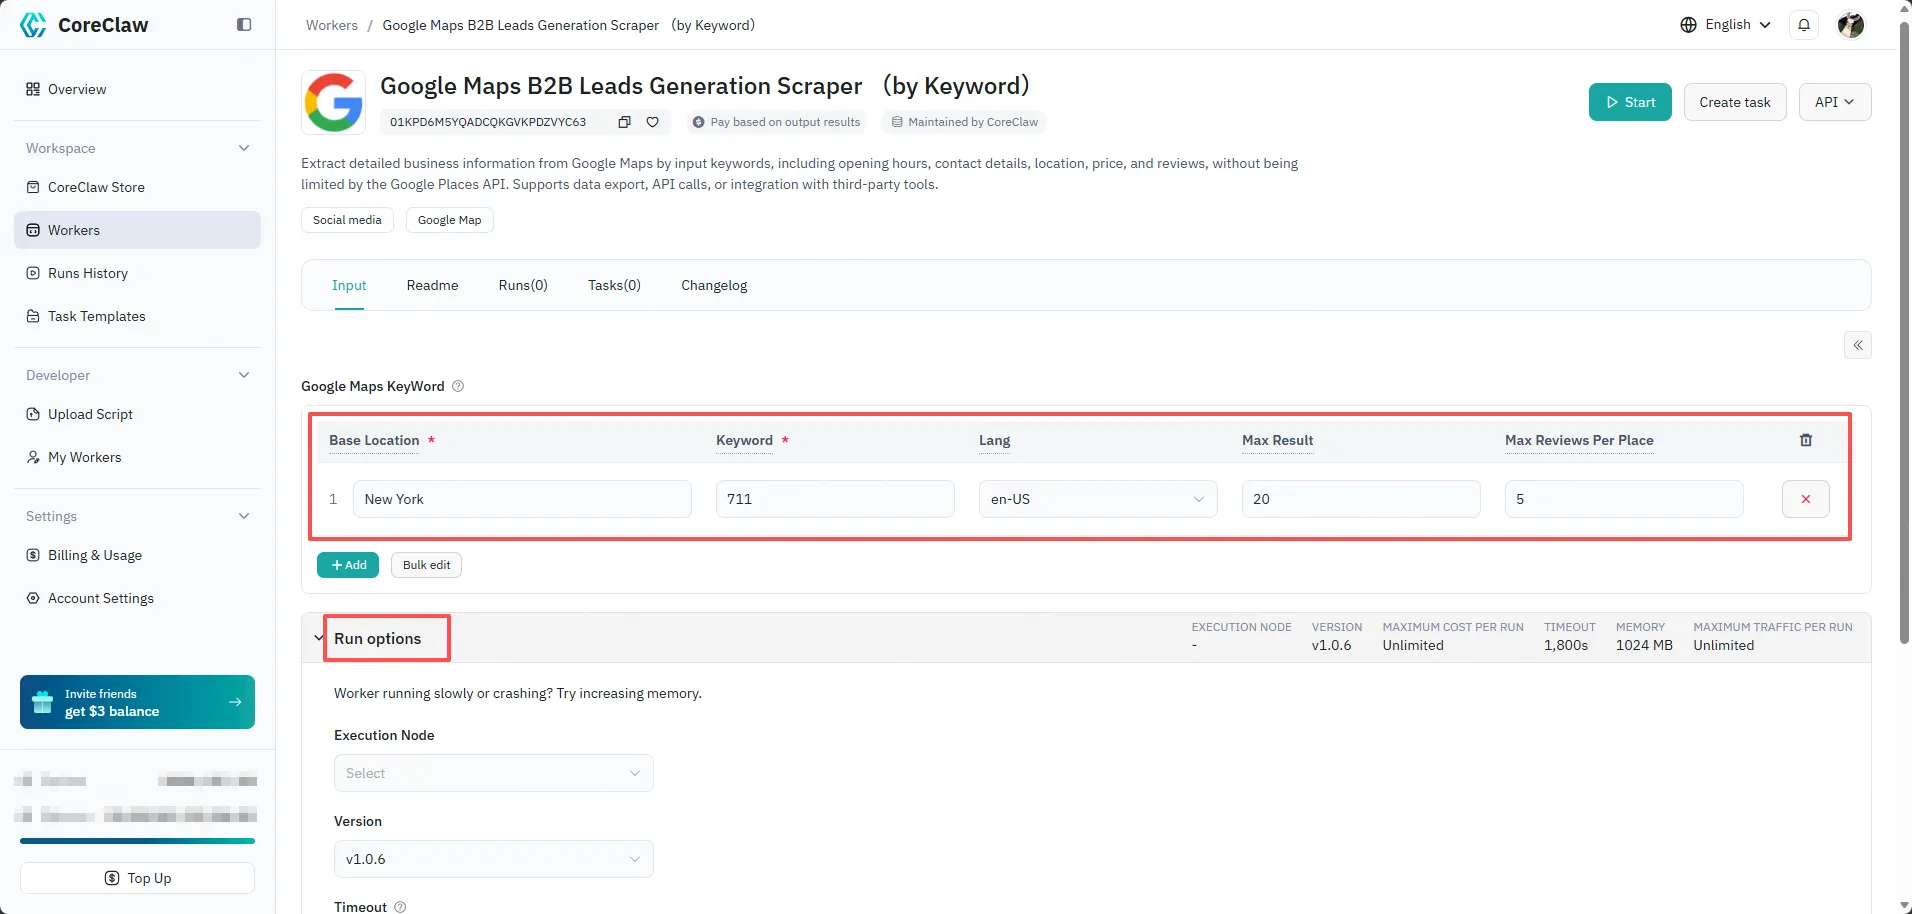Click the Invite friends banner

(137, 702)
